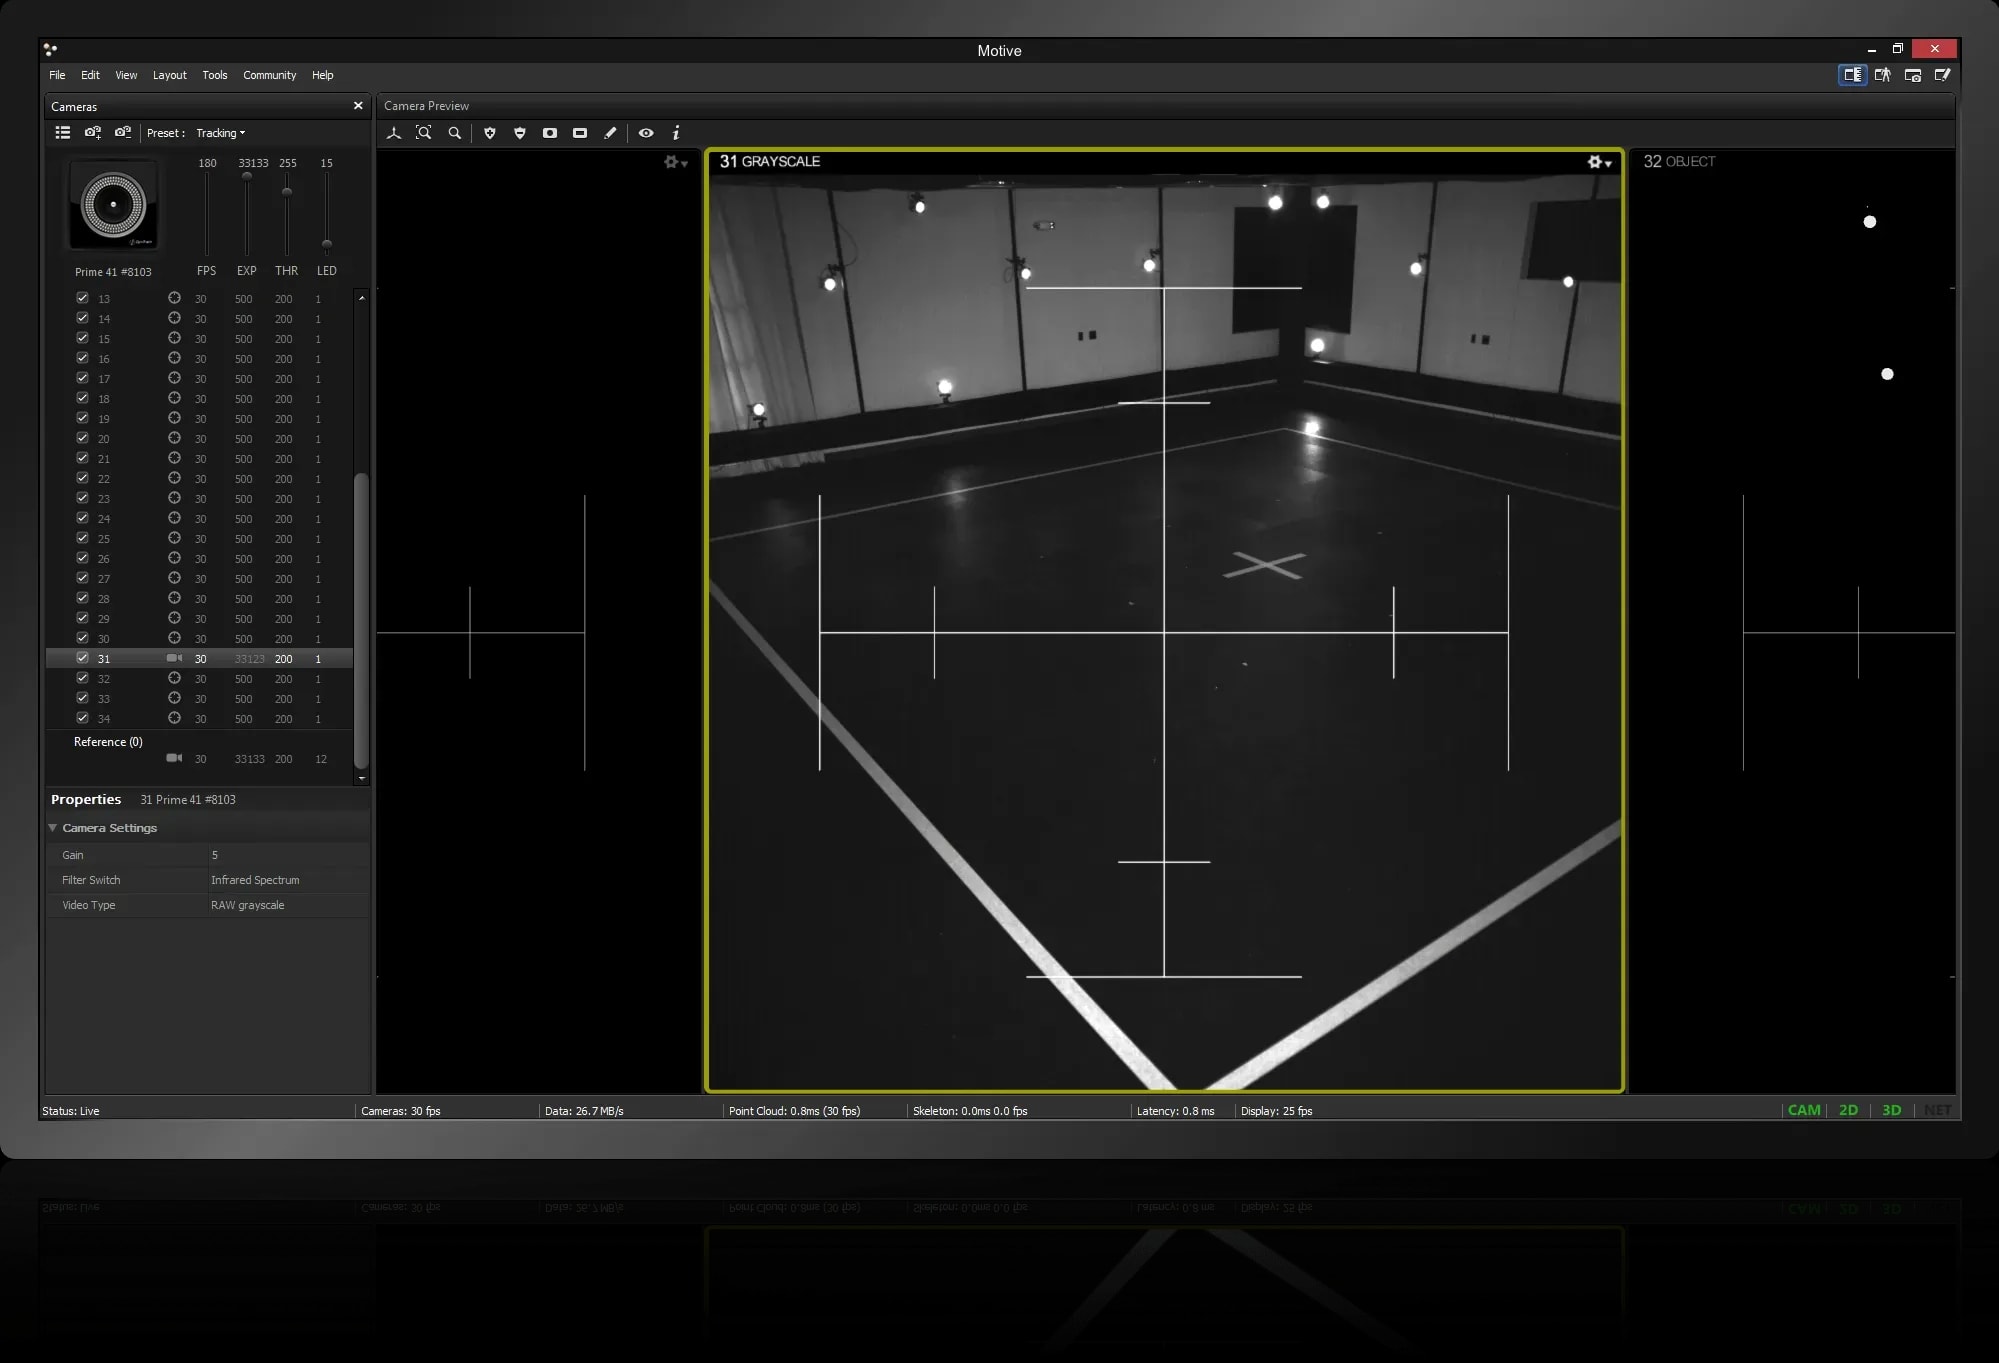Open the Layout menu
This screenshot has height=1363, width=1999.
169,75
